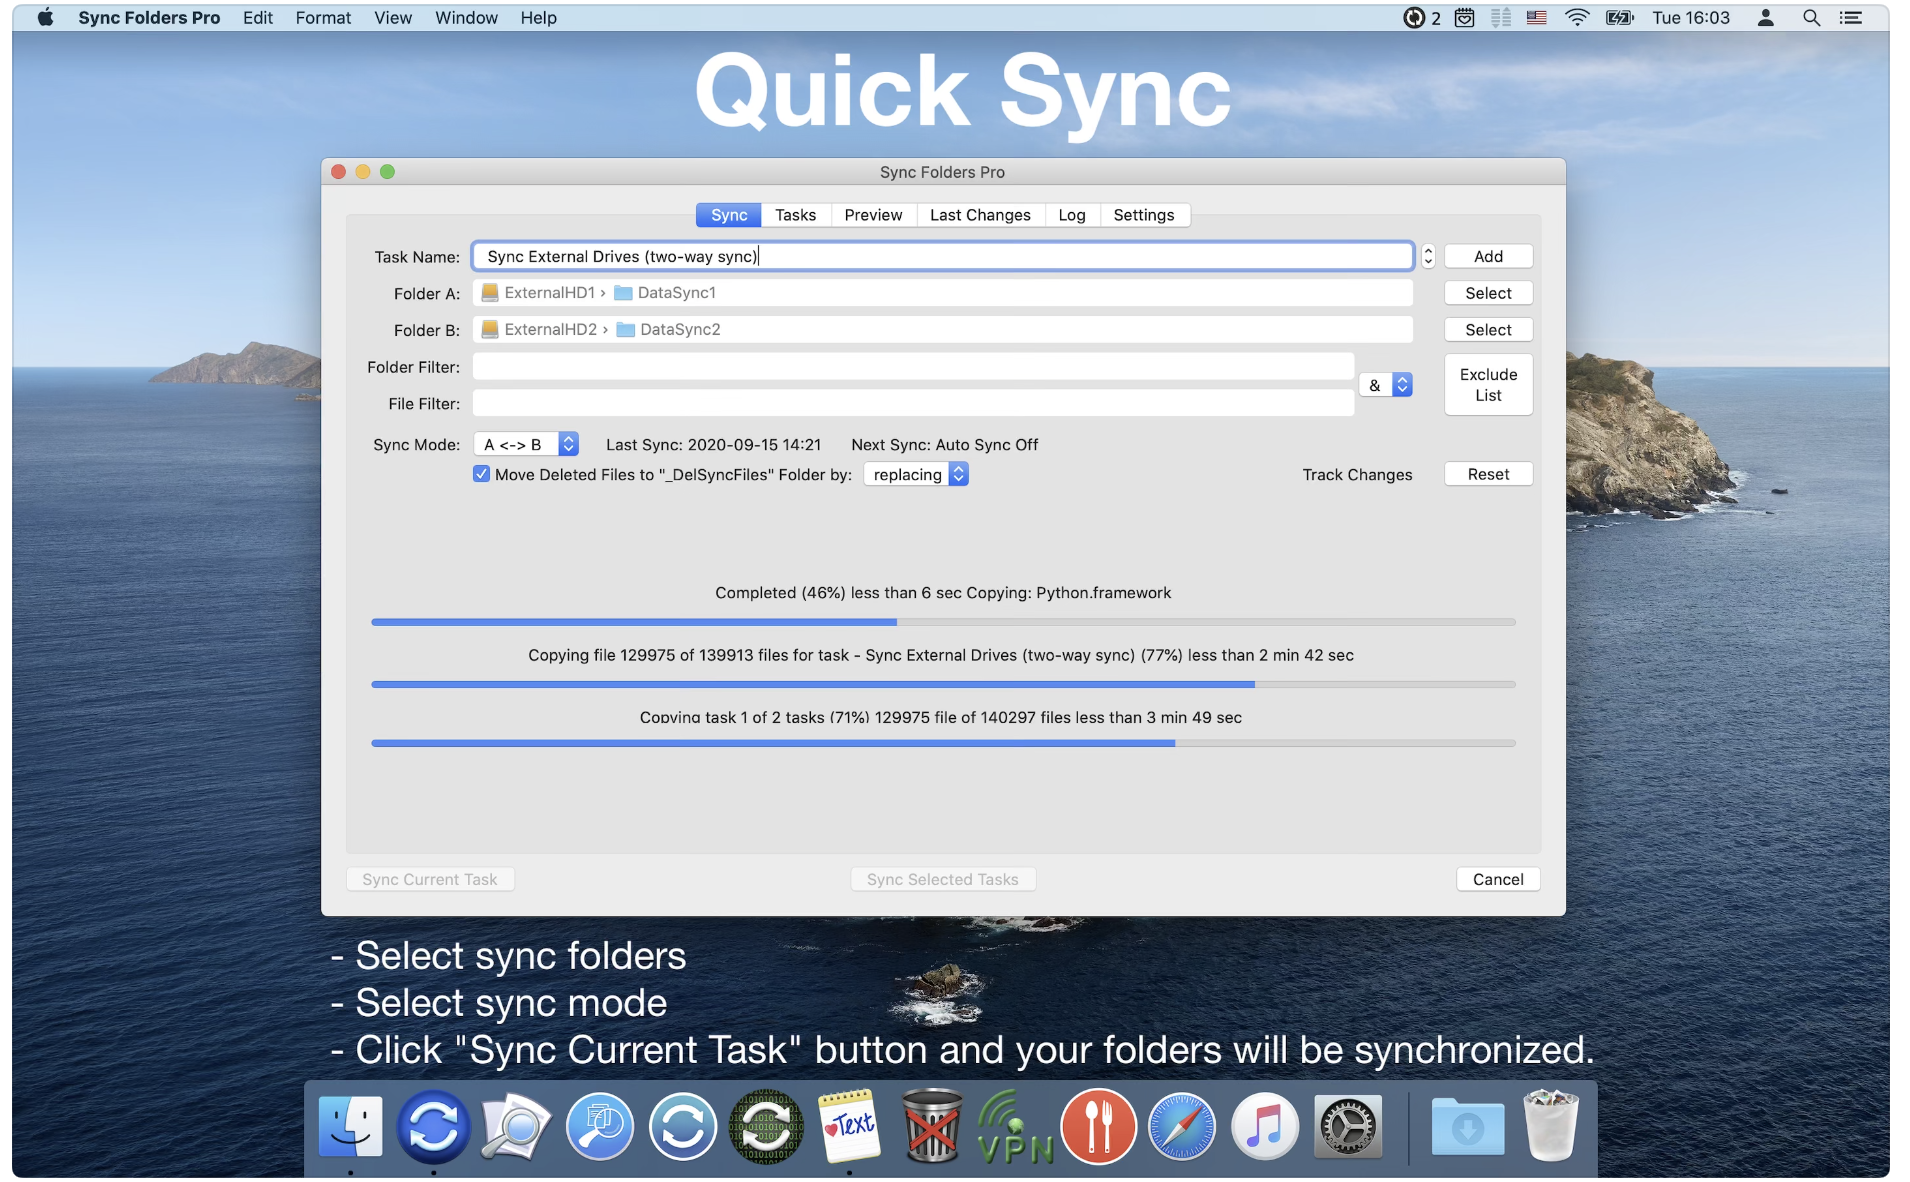Click the Exclude List button
1910x1182 pixels.
(x=1487, y=385)
